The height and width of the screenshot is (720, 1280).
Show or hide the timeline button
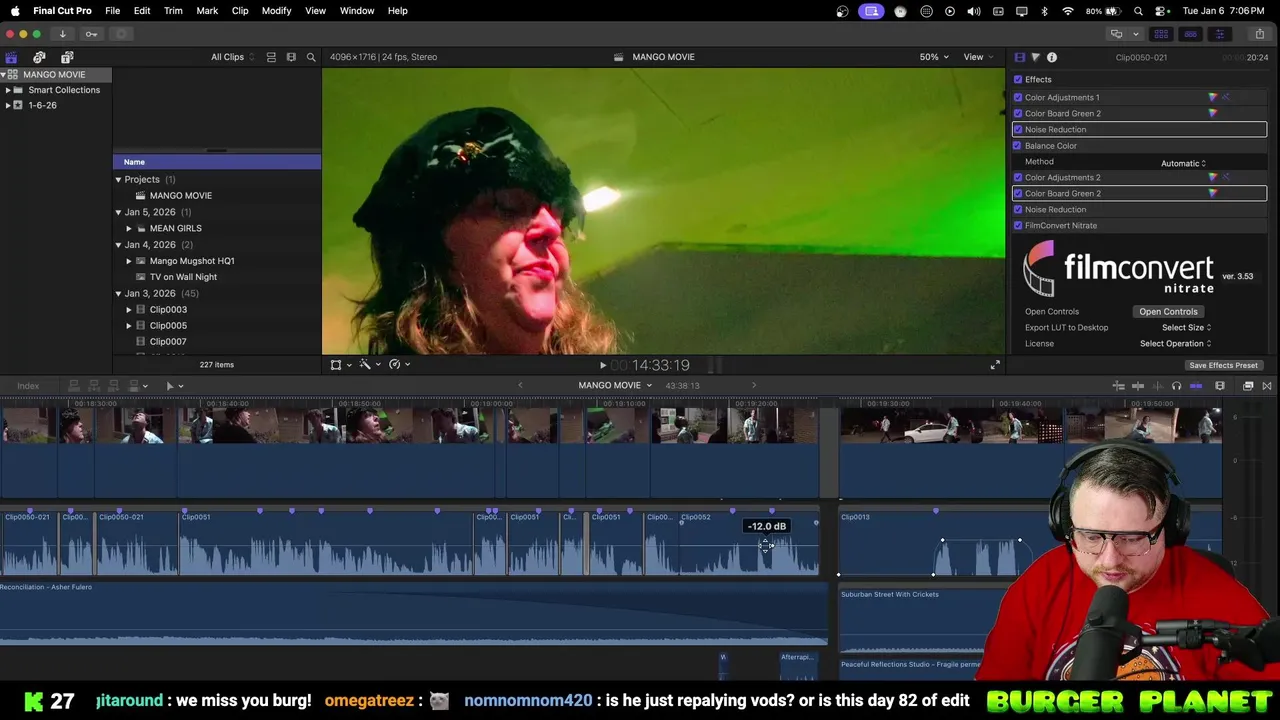(x=1190, y=34)
